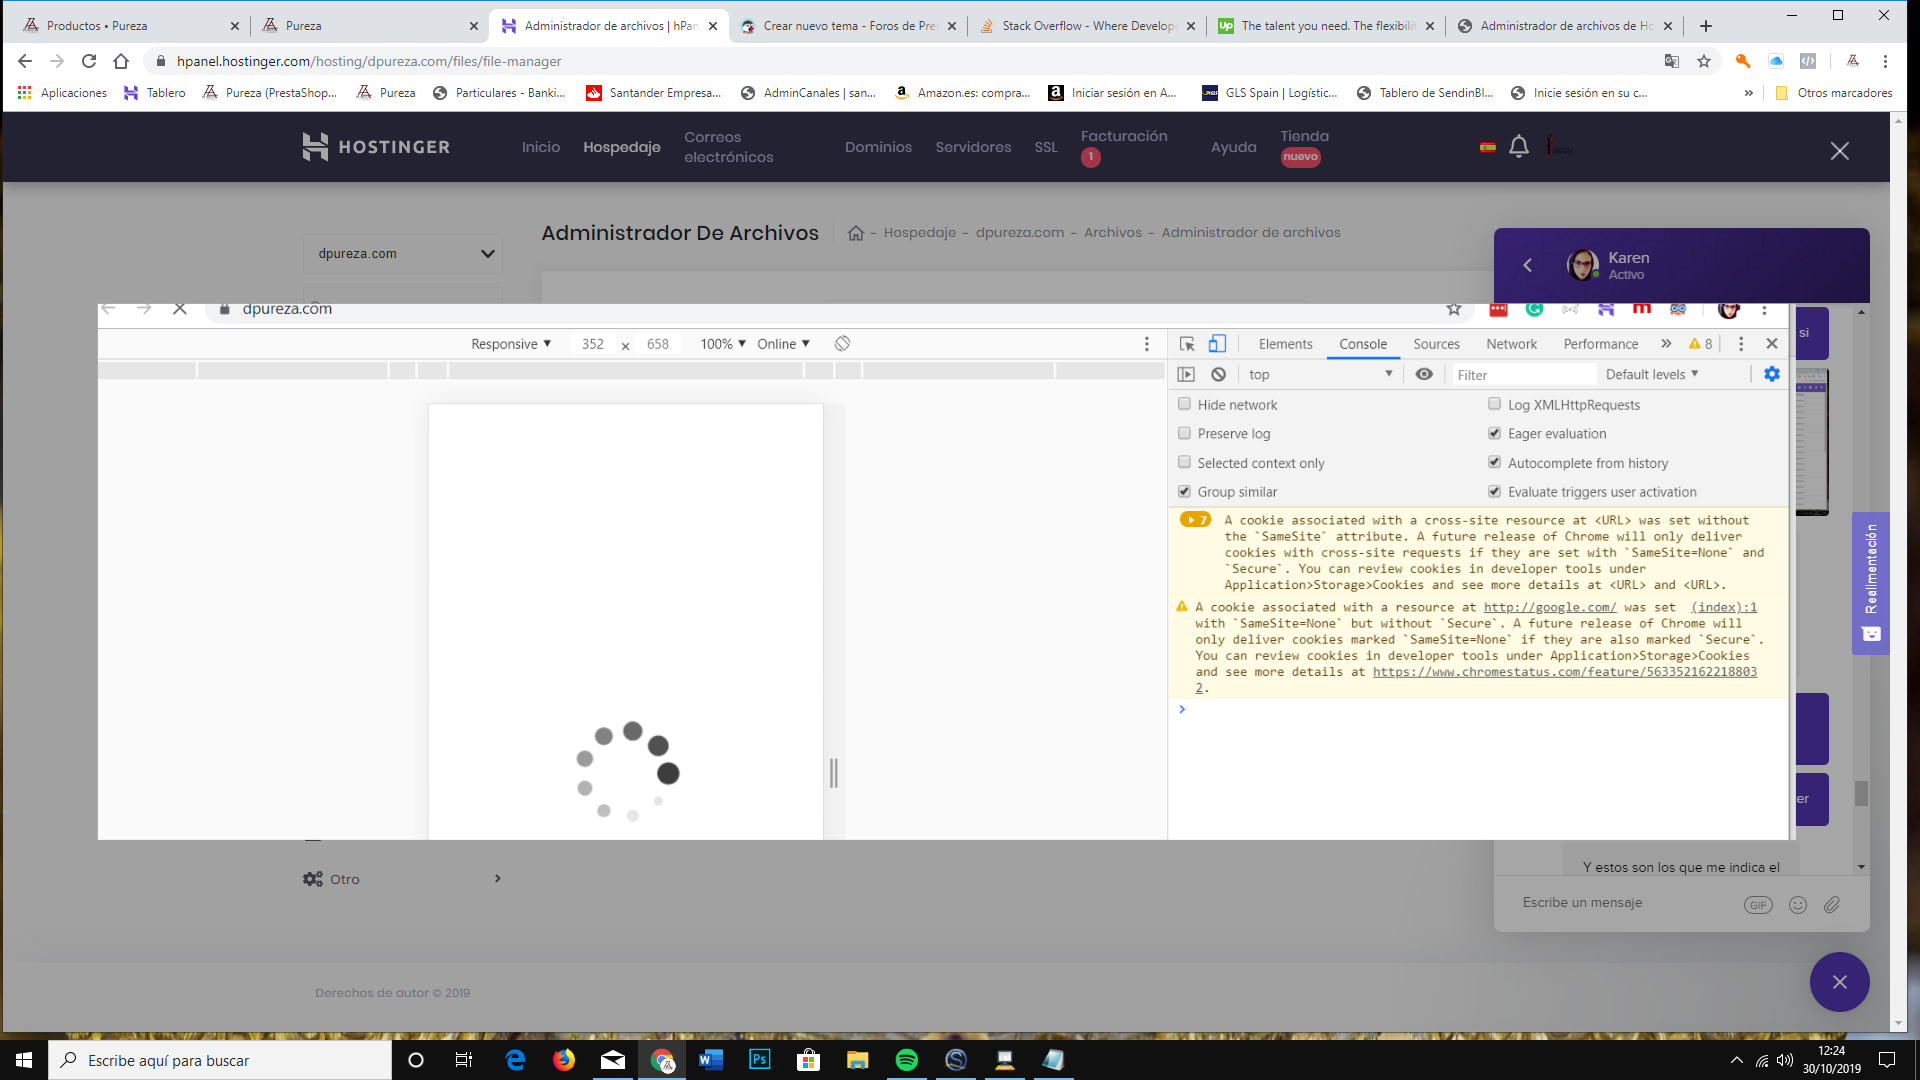1920x1080 pixels.
Task: Click Dominios in the Hostinger navigation
Action: tap(878, 147)
